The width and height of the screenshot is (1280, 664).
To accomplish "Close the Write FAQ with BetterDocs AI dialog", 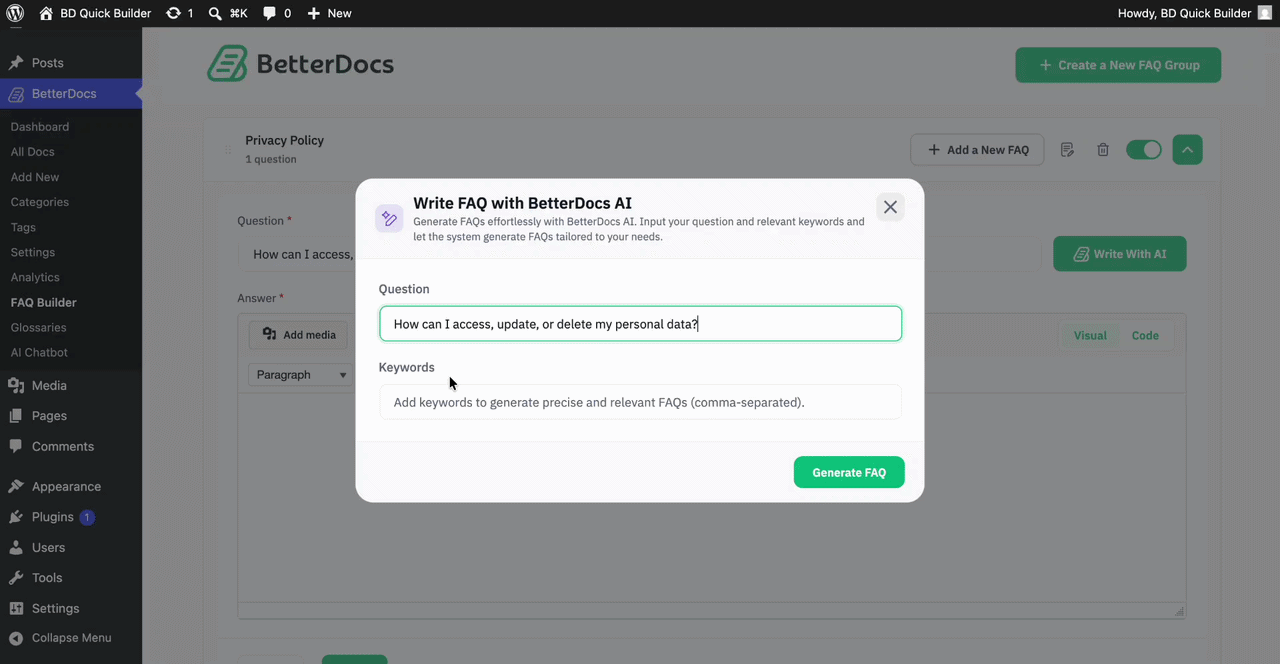I will pos(890,207).
